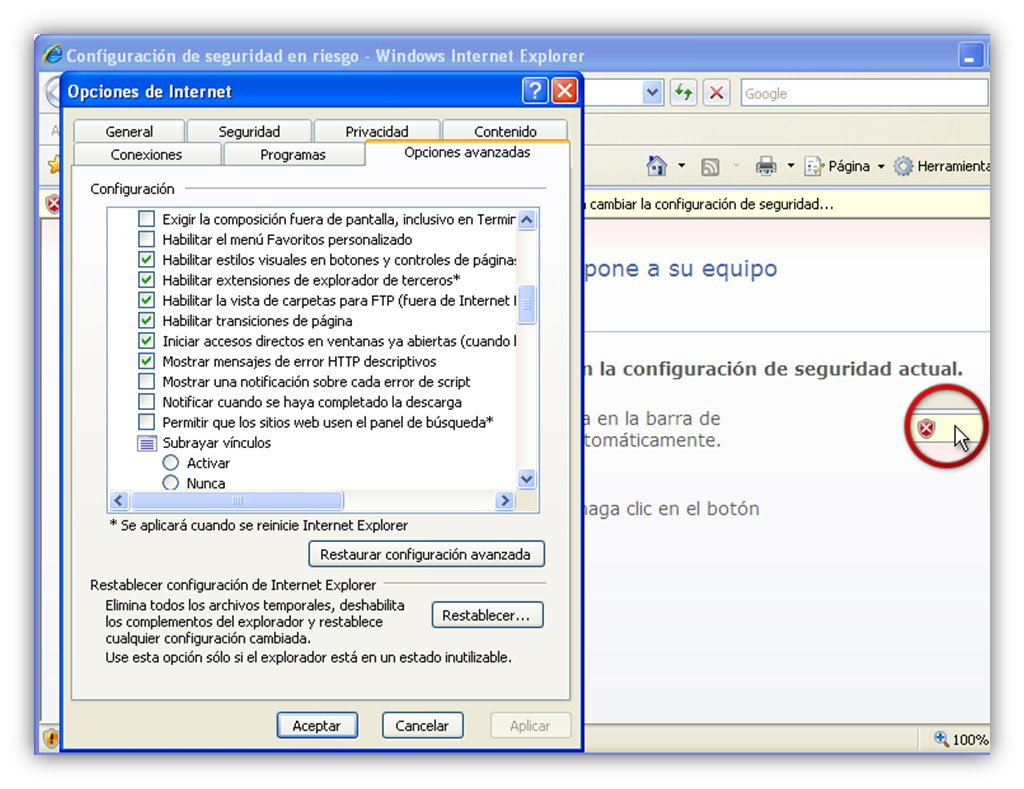Click the Restablecer... button
Screen dimensions: 1024x789
487,615
